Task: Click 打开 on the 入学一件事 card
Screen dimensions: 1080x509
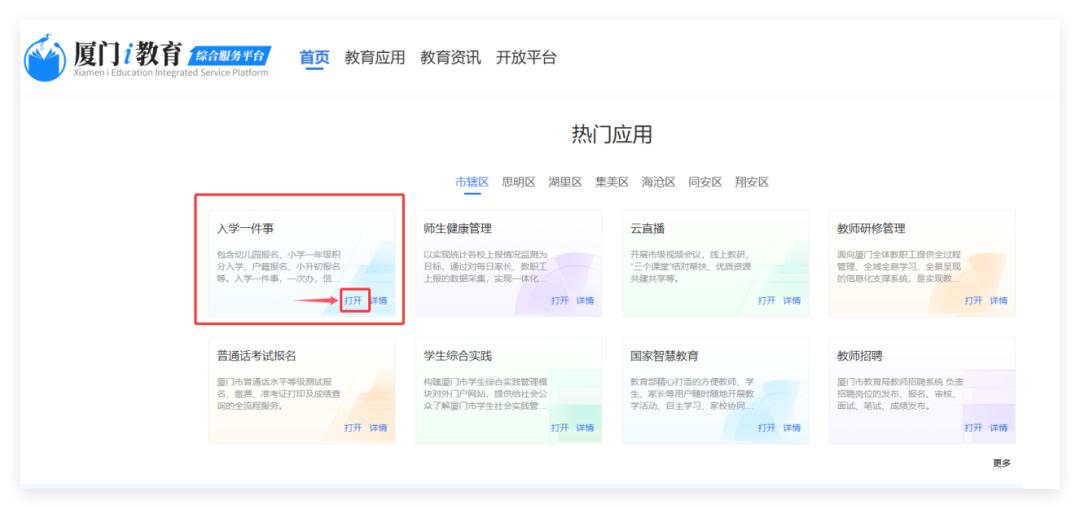Action: [354, 300]
